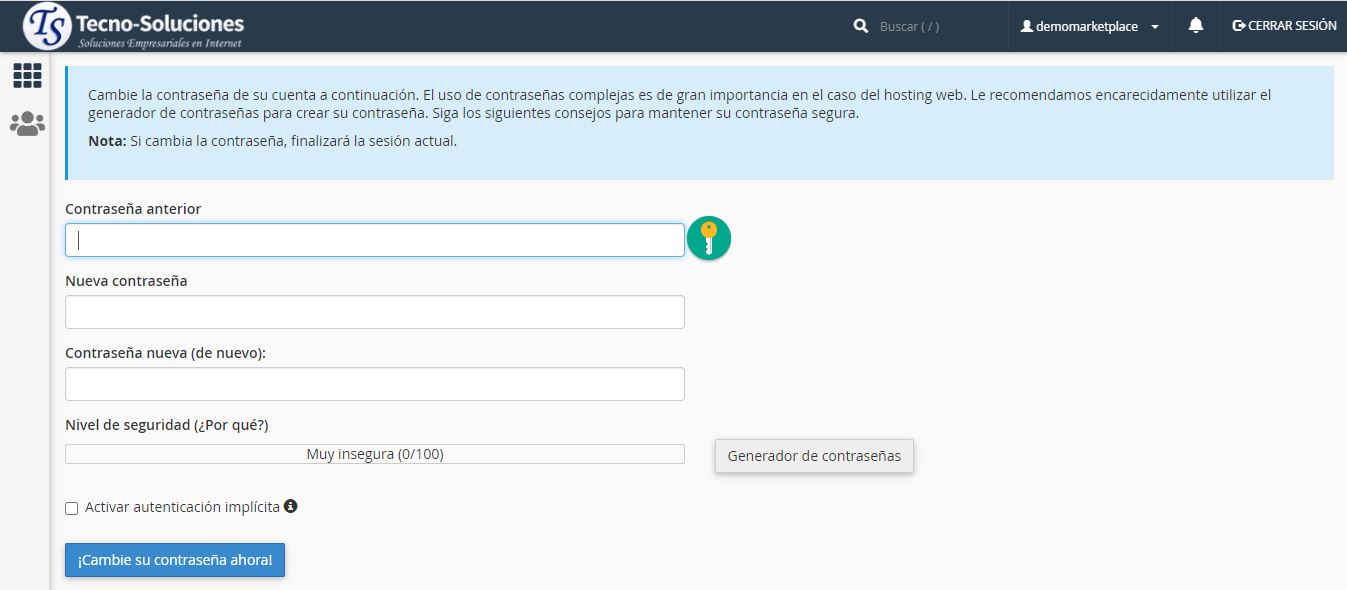Click the Muy insegura strength meter bar
The width and height of the screenshot is (1347, 590).
[x=375, y=454]
